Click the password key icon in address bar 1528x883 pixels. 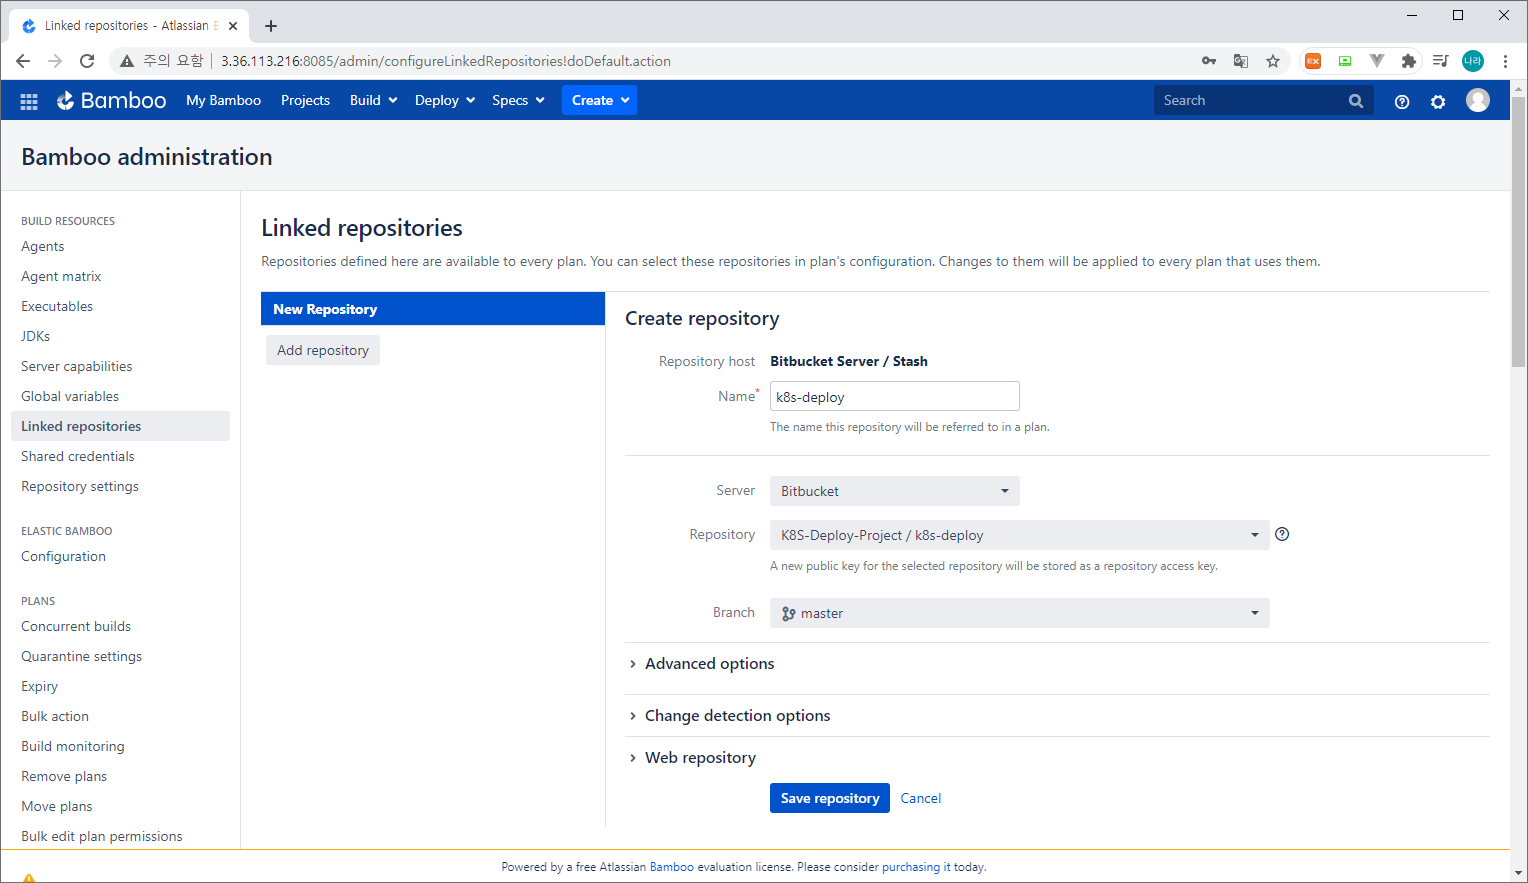click(1209, 61)
